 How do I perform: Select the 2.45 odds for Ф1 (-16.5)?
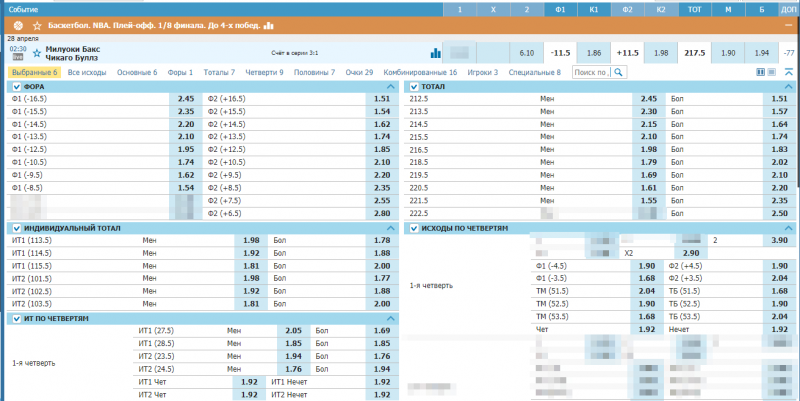click(x=186, y=99)
